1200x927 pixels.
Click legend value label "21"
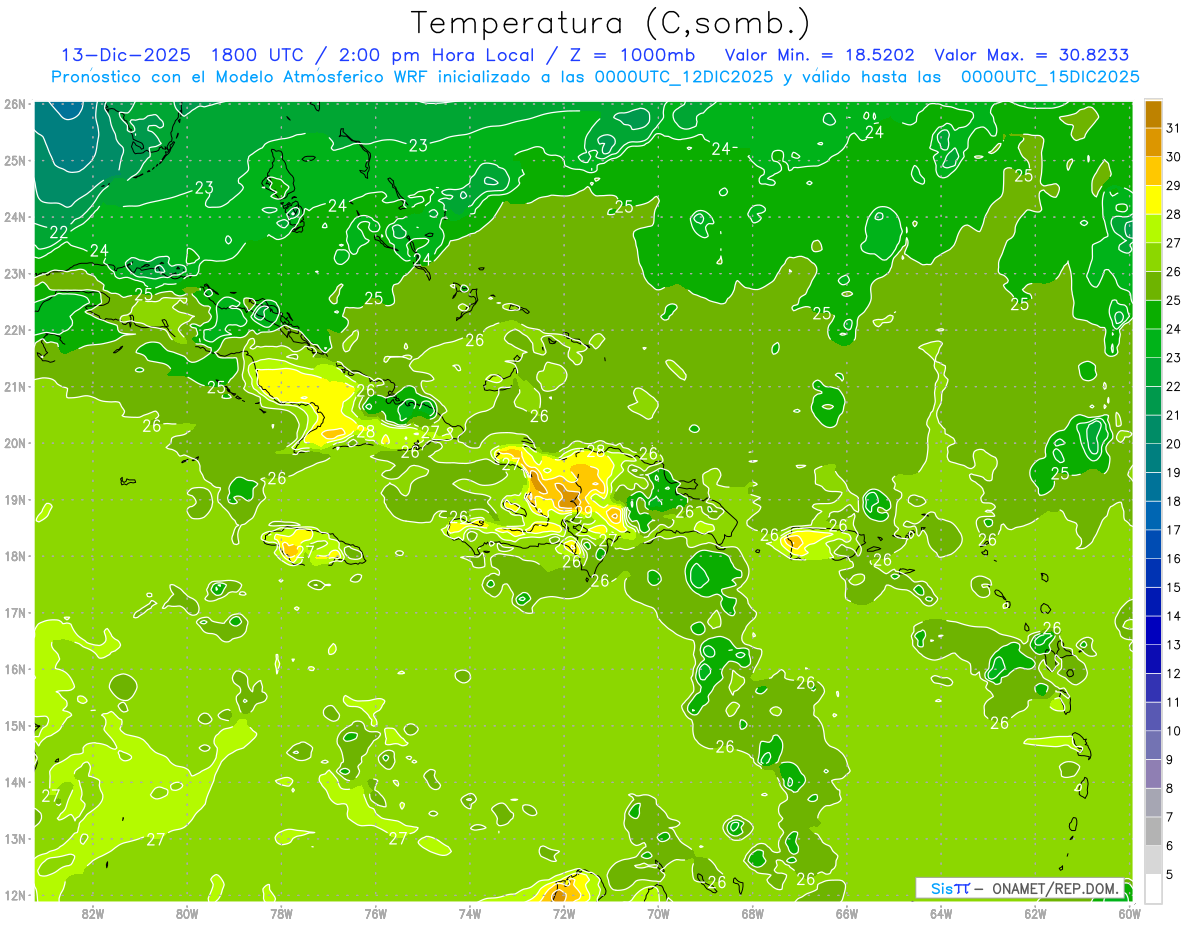(x=1174, y=415)
